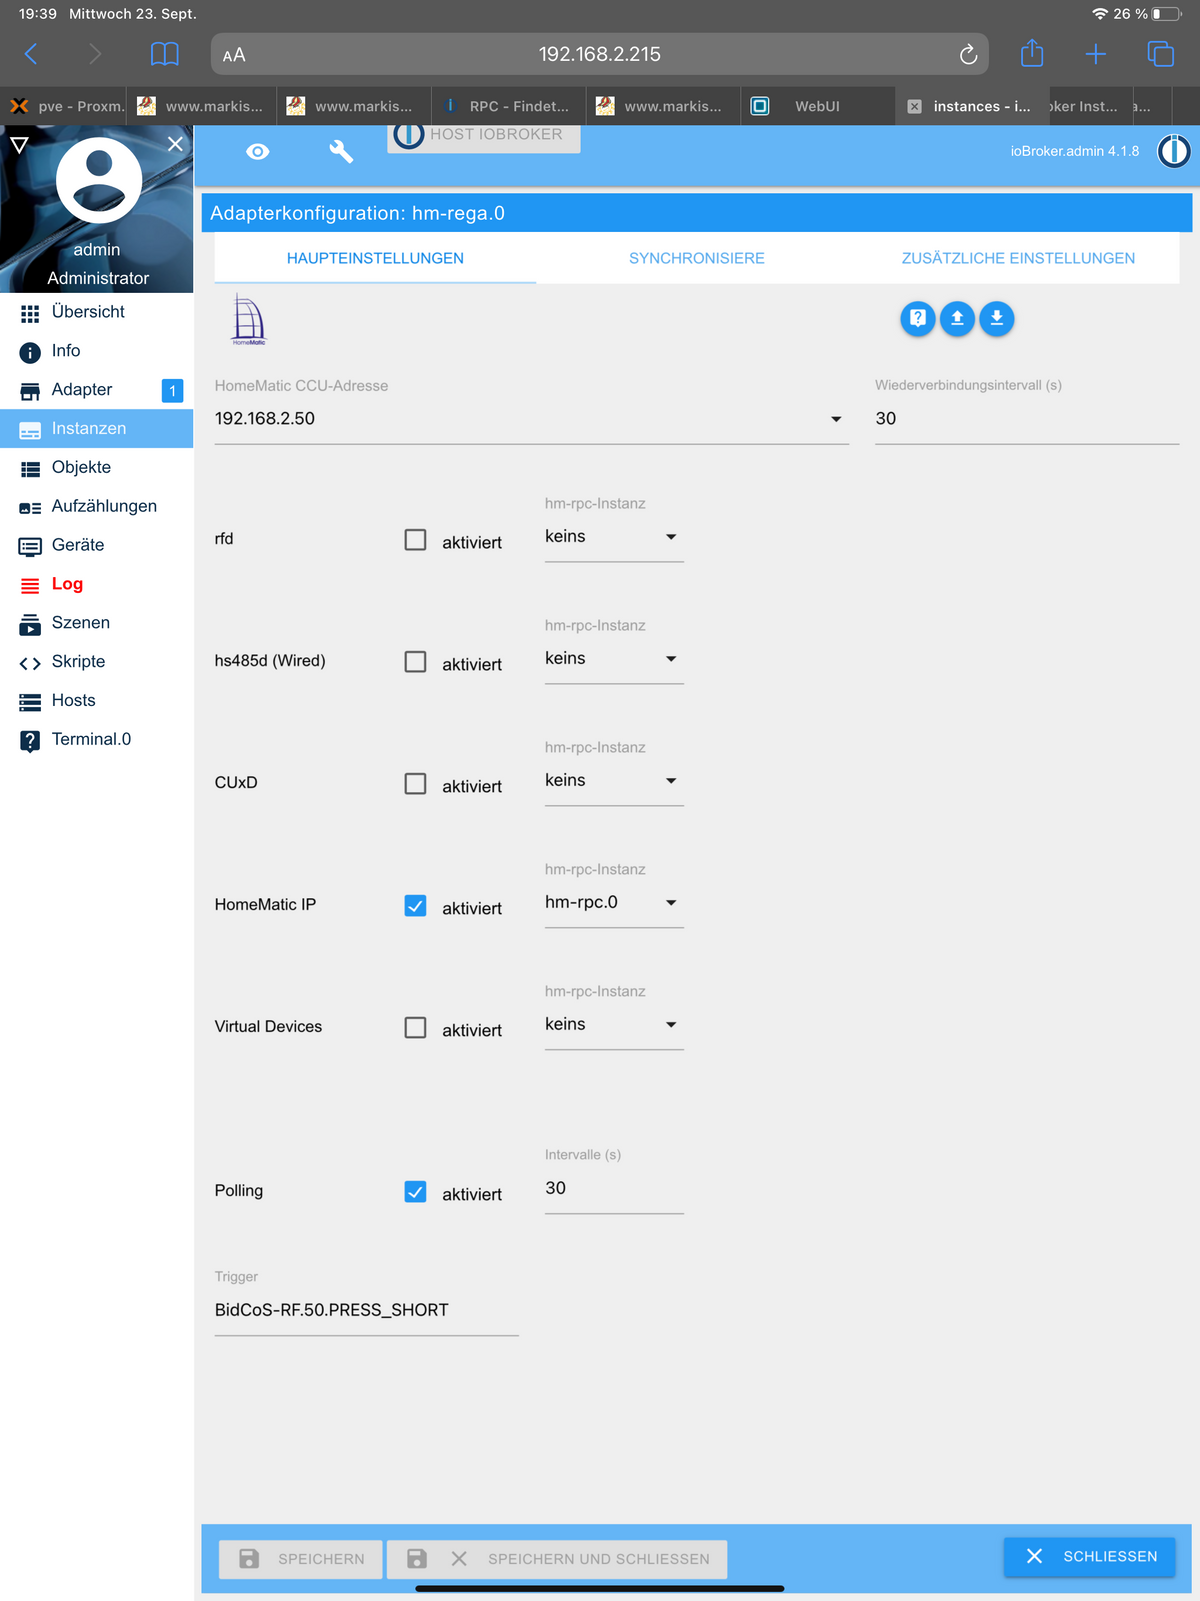Click Speichern und Schliessen button

coord(557,1559)
